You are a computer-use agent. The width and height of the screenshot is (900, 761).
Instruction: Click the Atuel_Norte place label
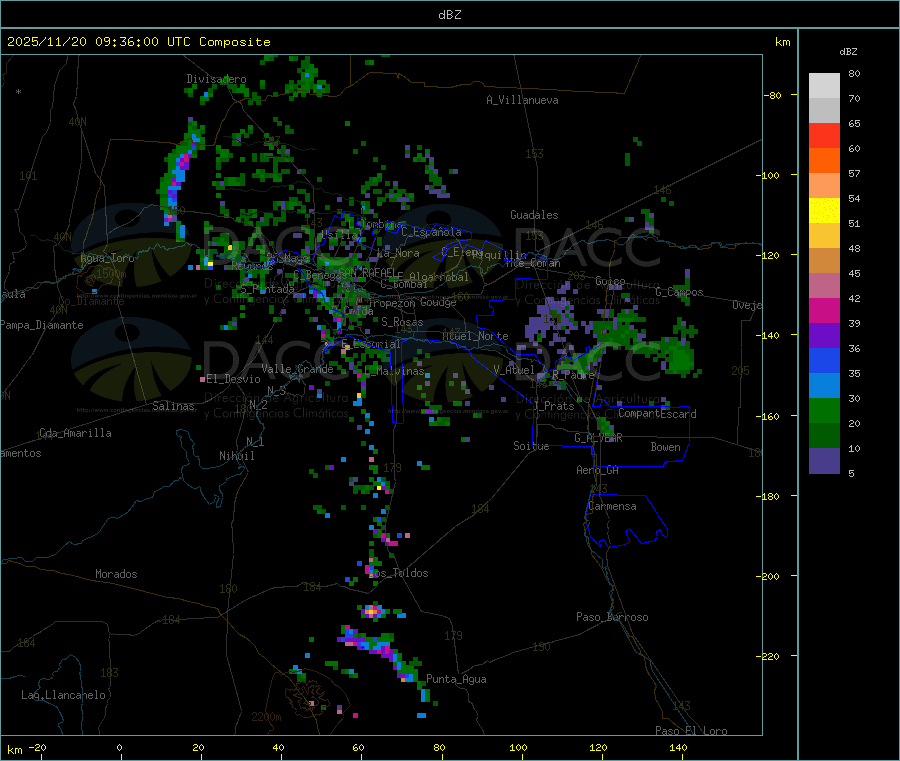tap(475, 336)
